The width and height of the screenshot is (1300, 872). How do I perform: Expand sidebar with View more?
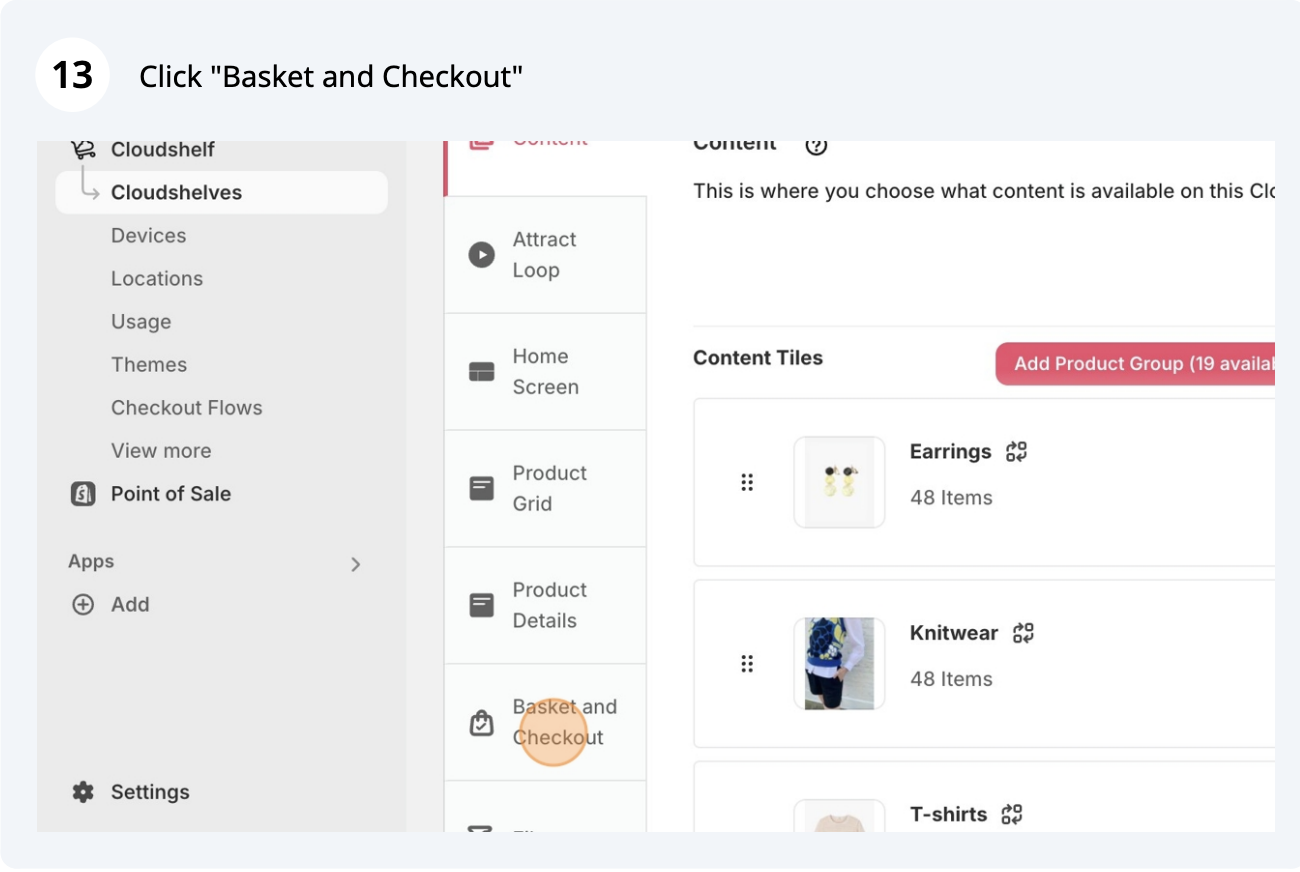161,451
